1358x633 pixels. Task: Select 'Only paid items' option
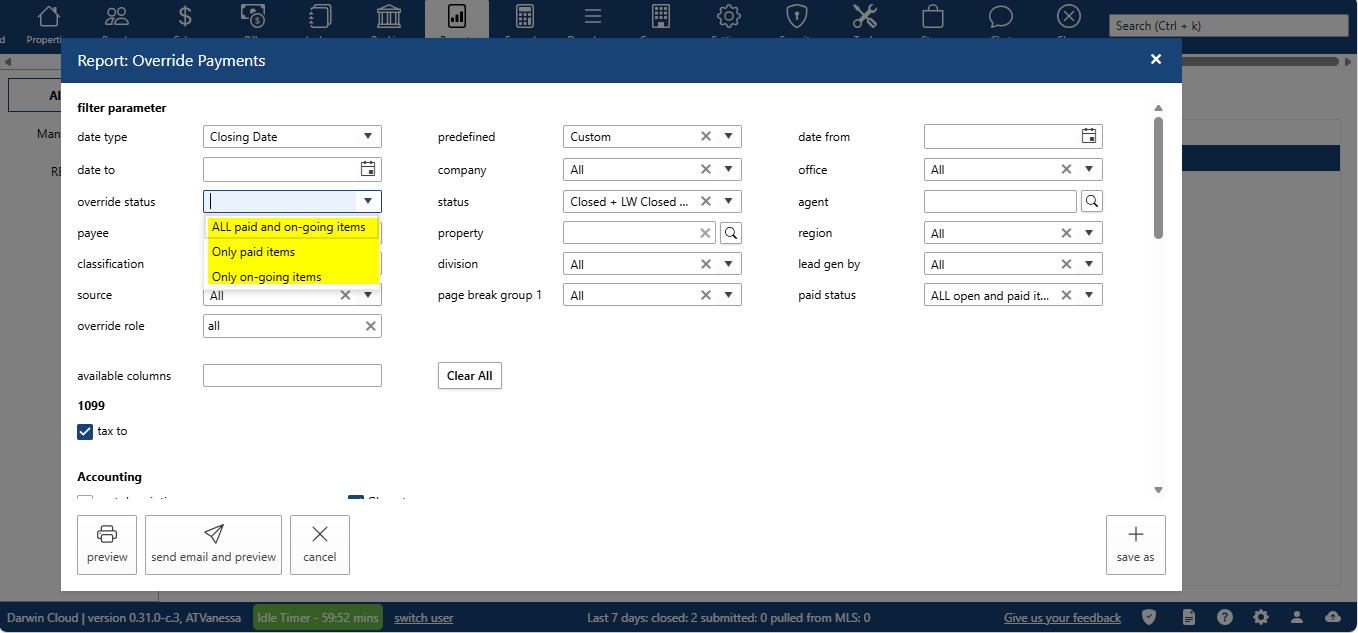click(x=254, y=252)
